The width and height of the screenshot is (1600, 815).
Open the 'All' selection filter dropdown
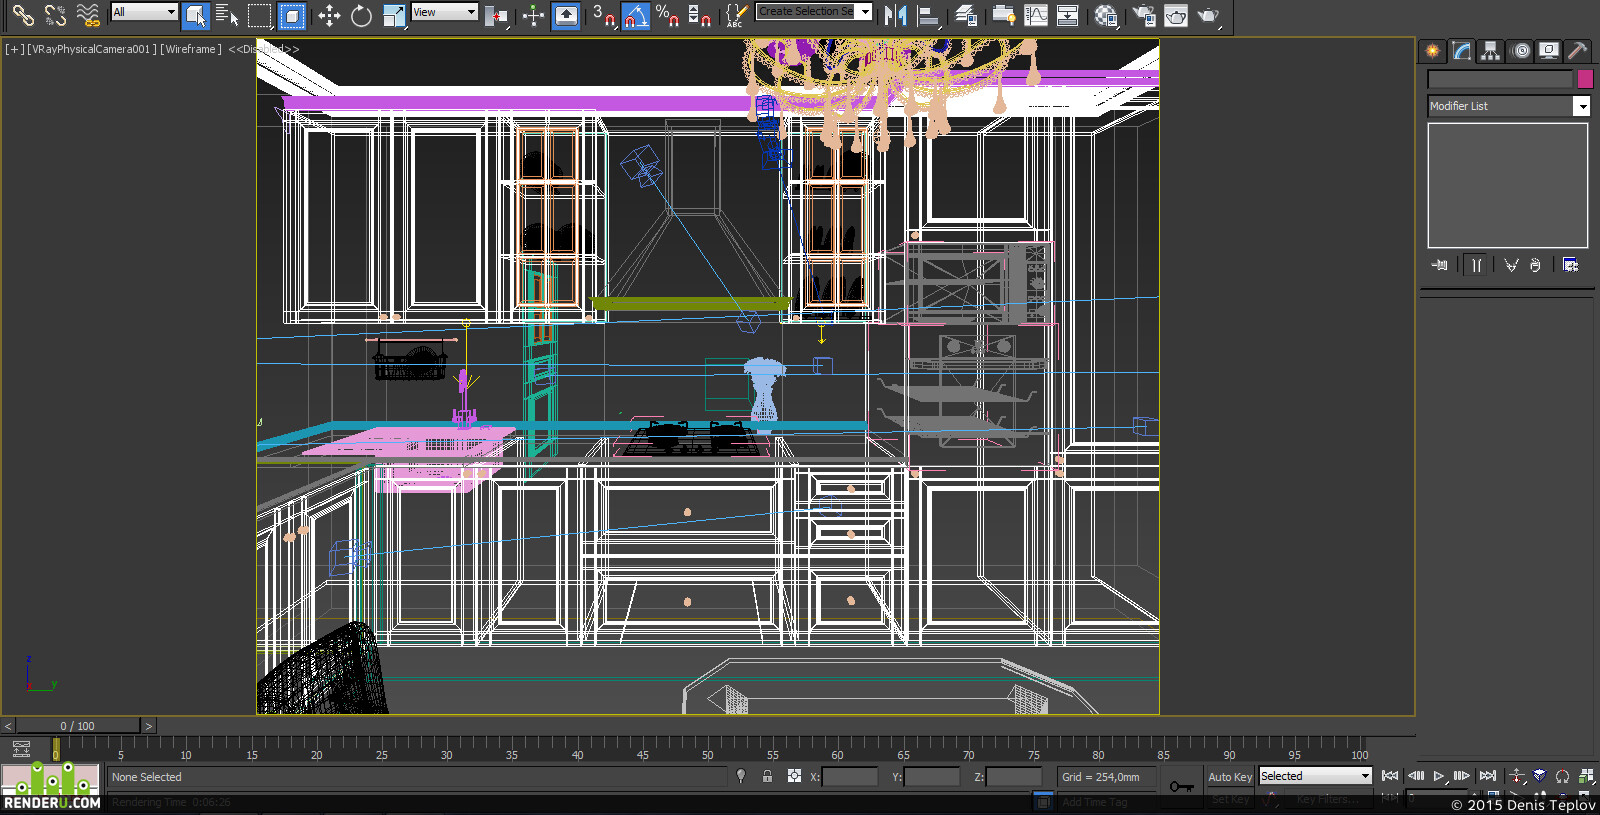(x=144, y=12)
